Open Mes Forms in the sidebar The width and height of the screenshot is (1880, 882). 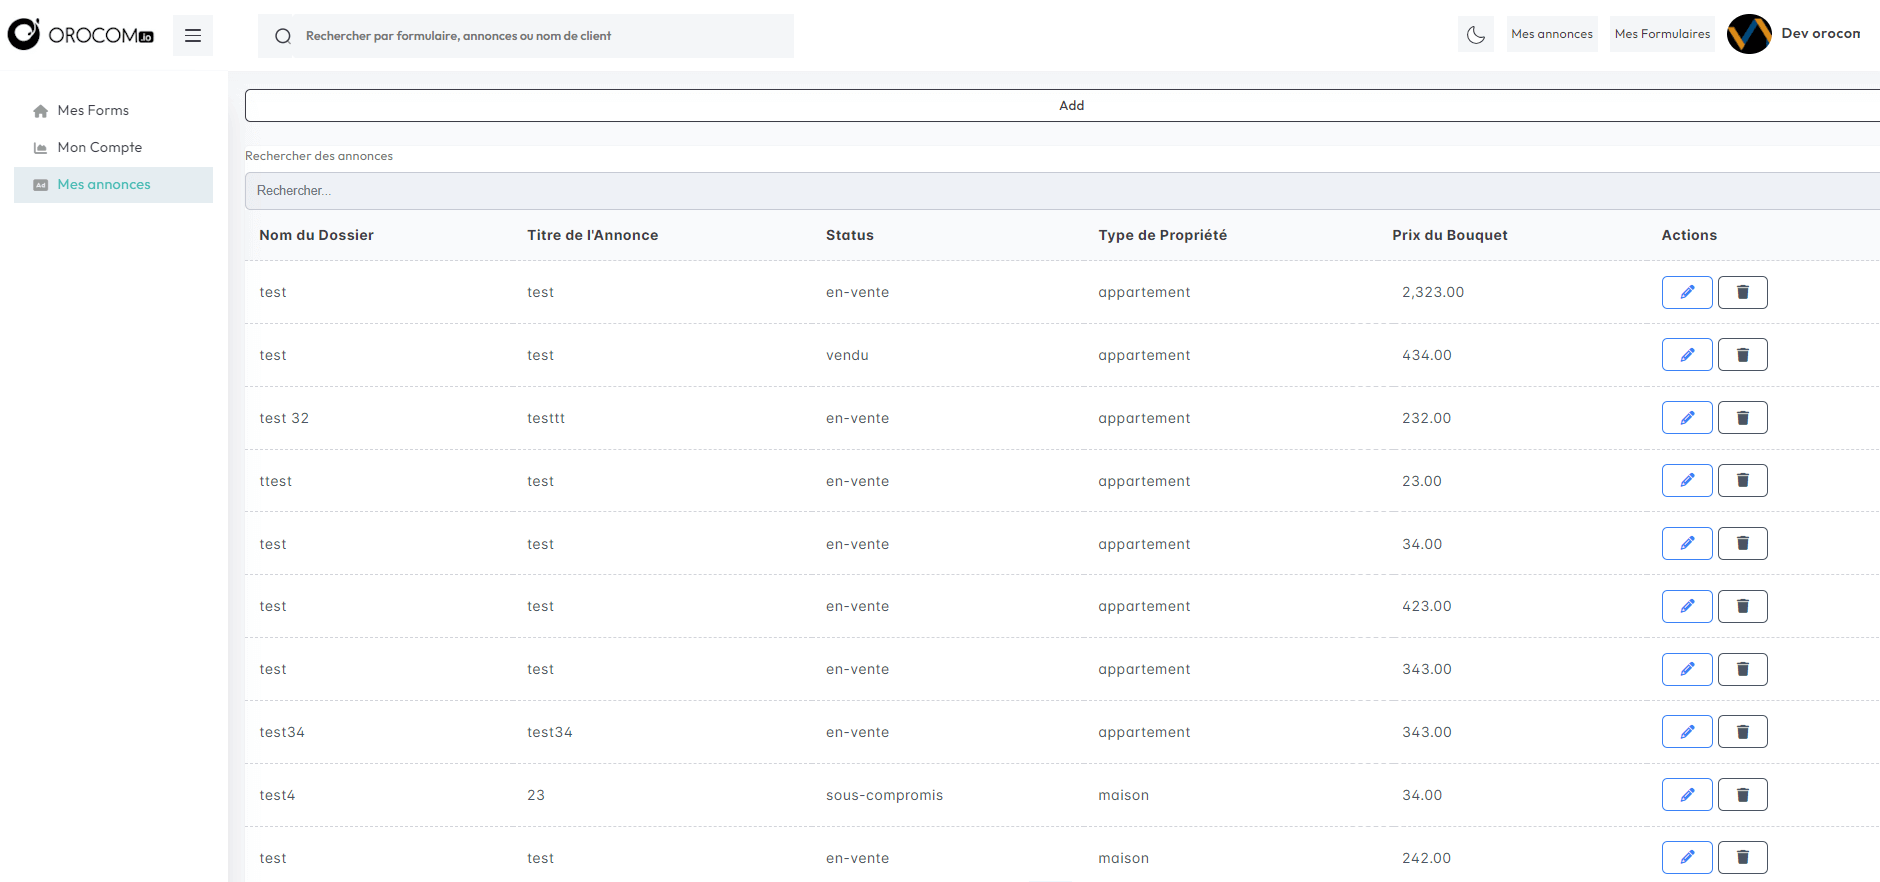[x=93, y=111]
